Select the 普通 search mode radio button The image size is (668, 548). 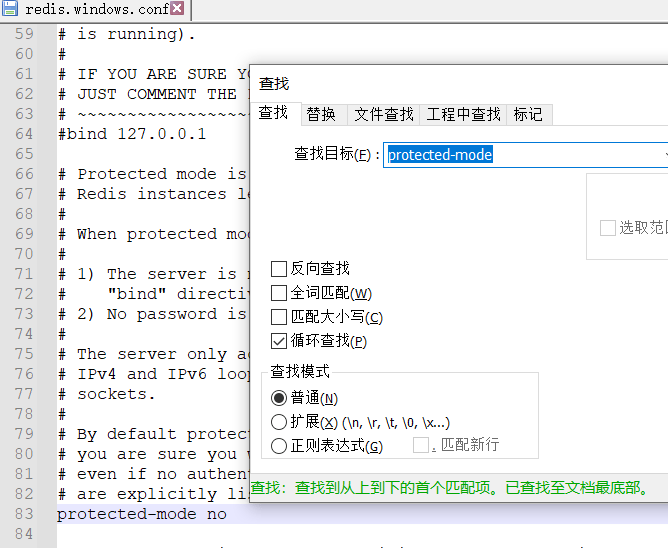tap(279, 399)
